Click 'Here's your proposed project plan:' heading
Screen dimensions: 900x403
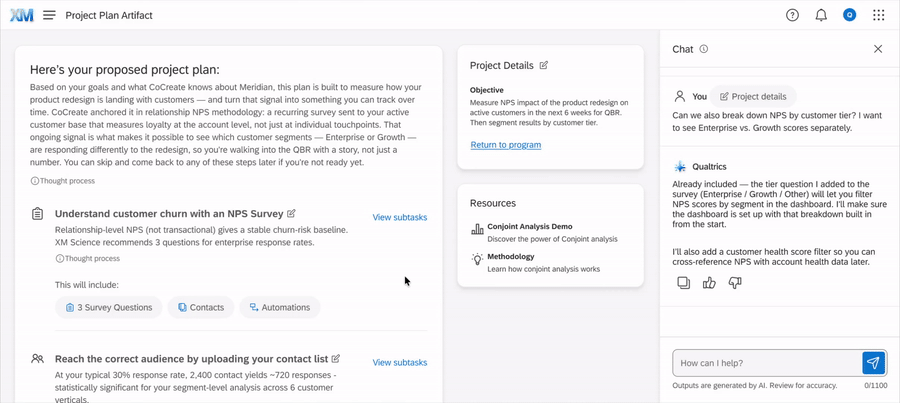(125, 70)
